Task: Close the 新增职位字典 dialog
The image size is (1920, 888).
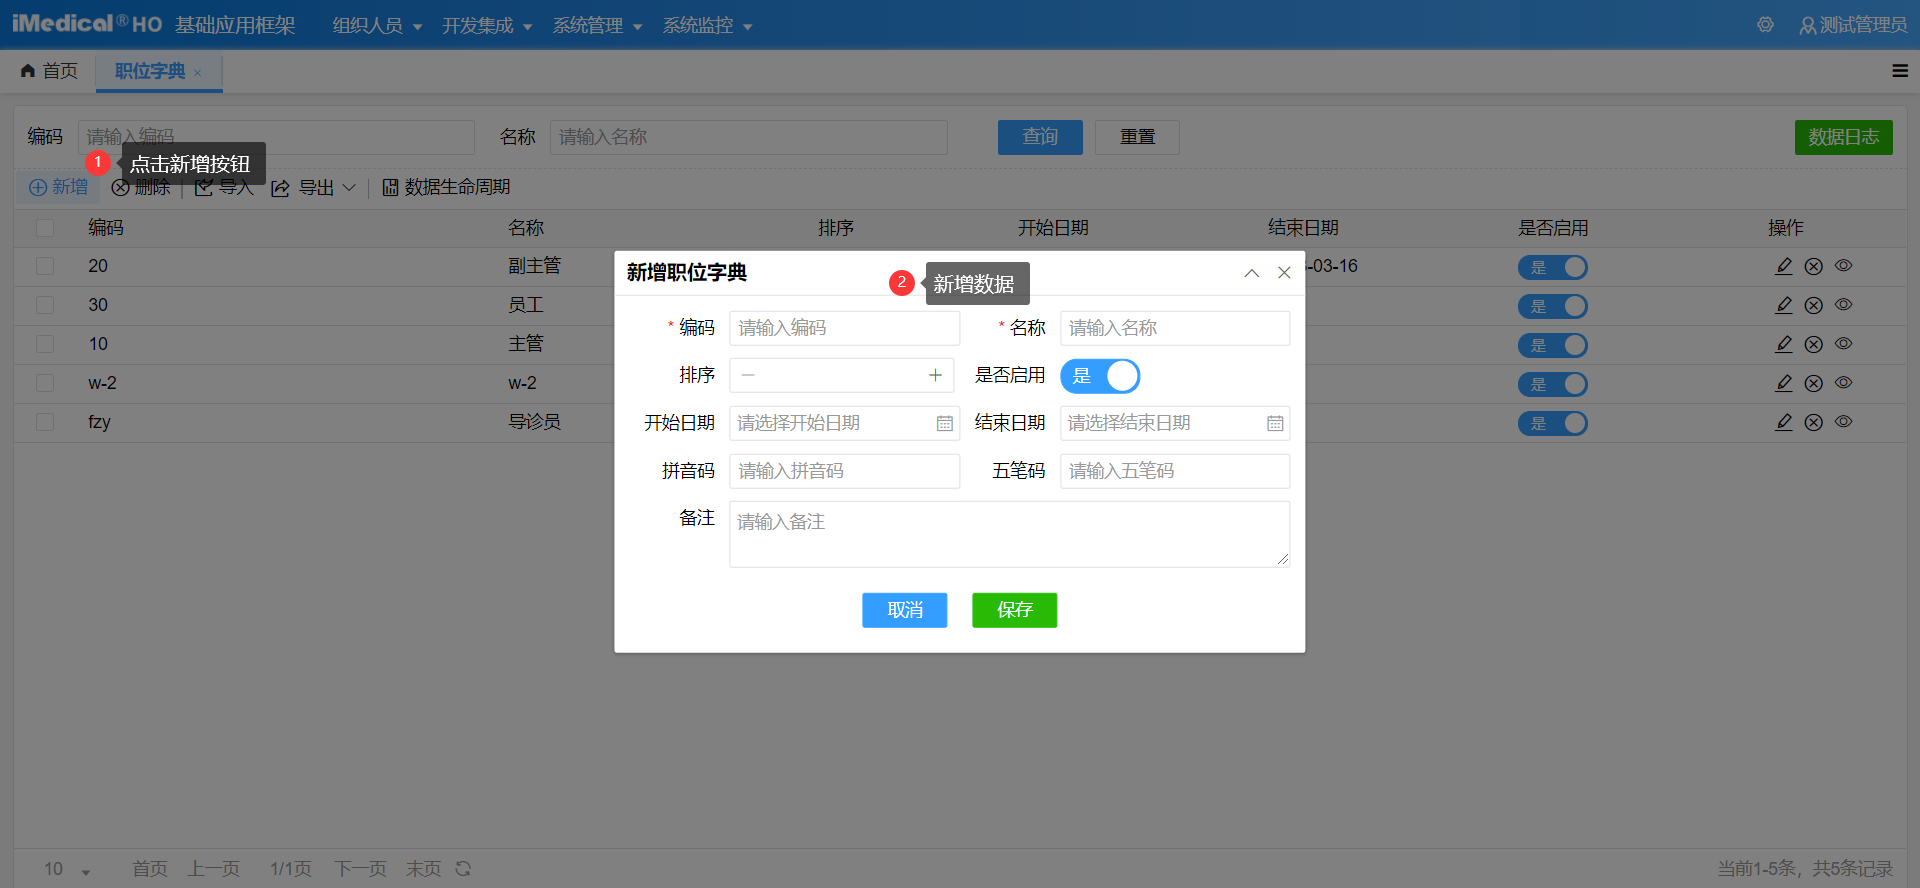Action: [1284, 273]
